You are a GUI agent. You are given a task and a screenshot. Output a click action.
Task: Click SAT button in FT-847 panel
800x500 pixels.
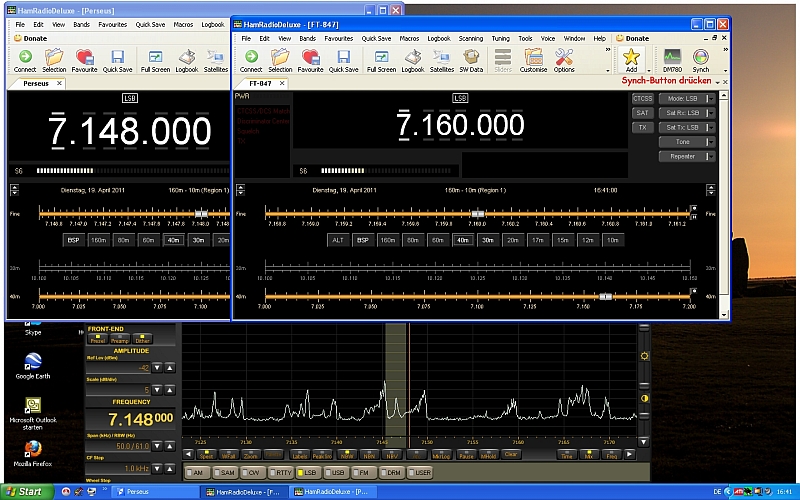click(x=642, y=113)
